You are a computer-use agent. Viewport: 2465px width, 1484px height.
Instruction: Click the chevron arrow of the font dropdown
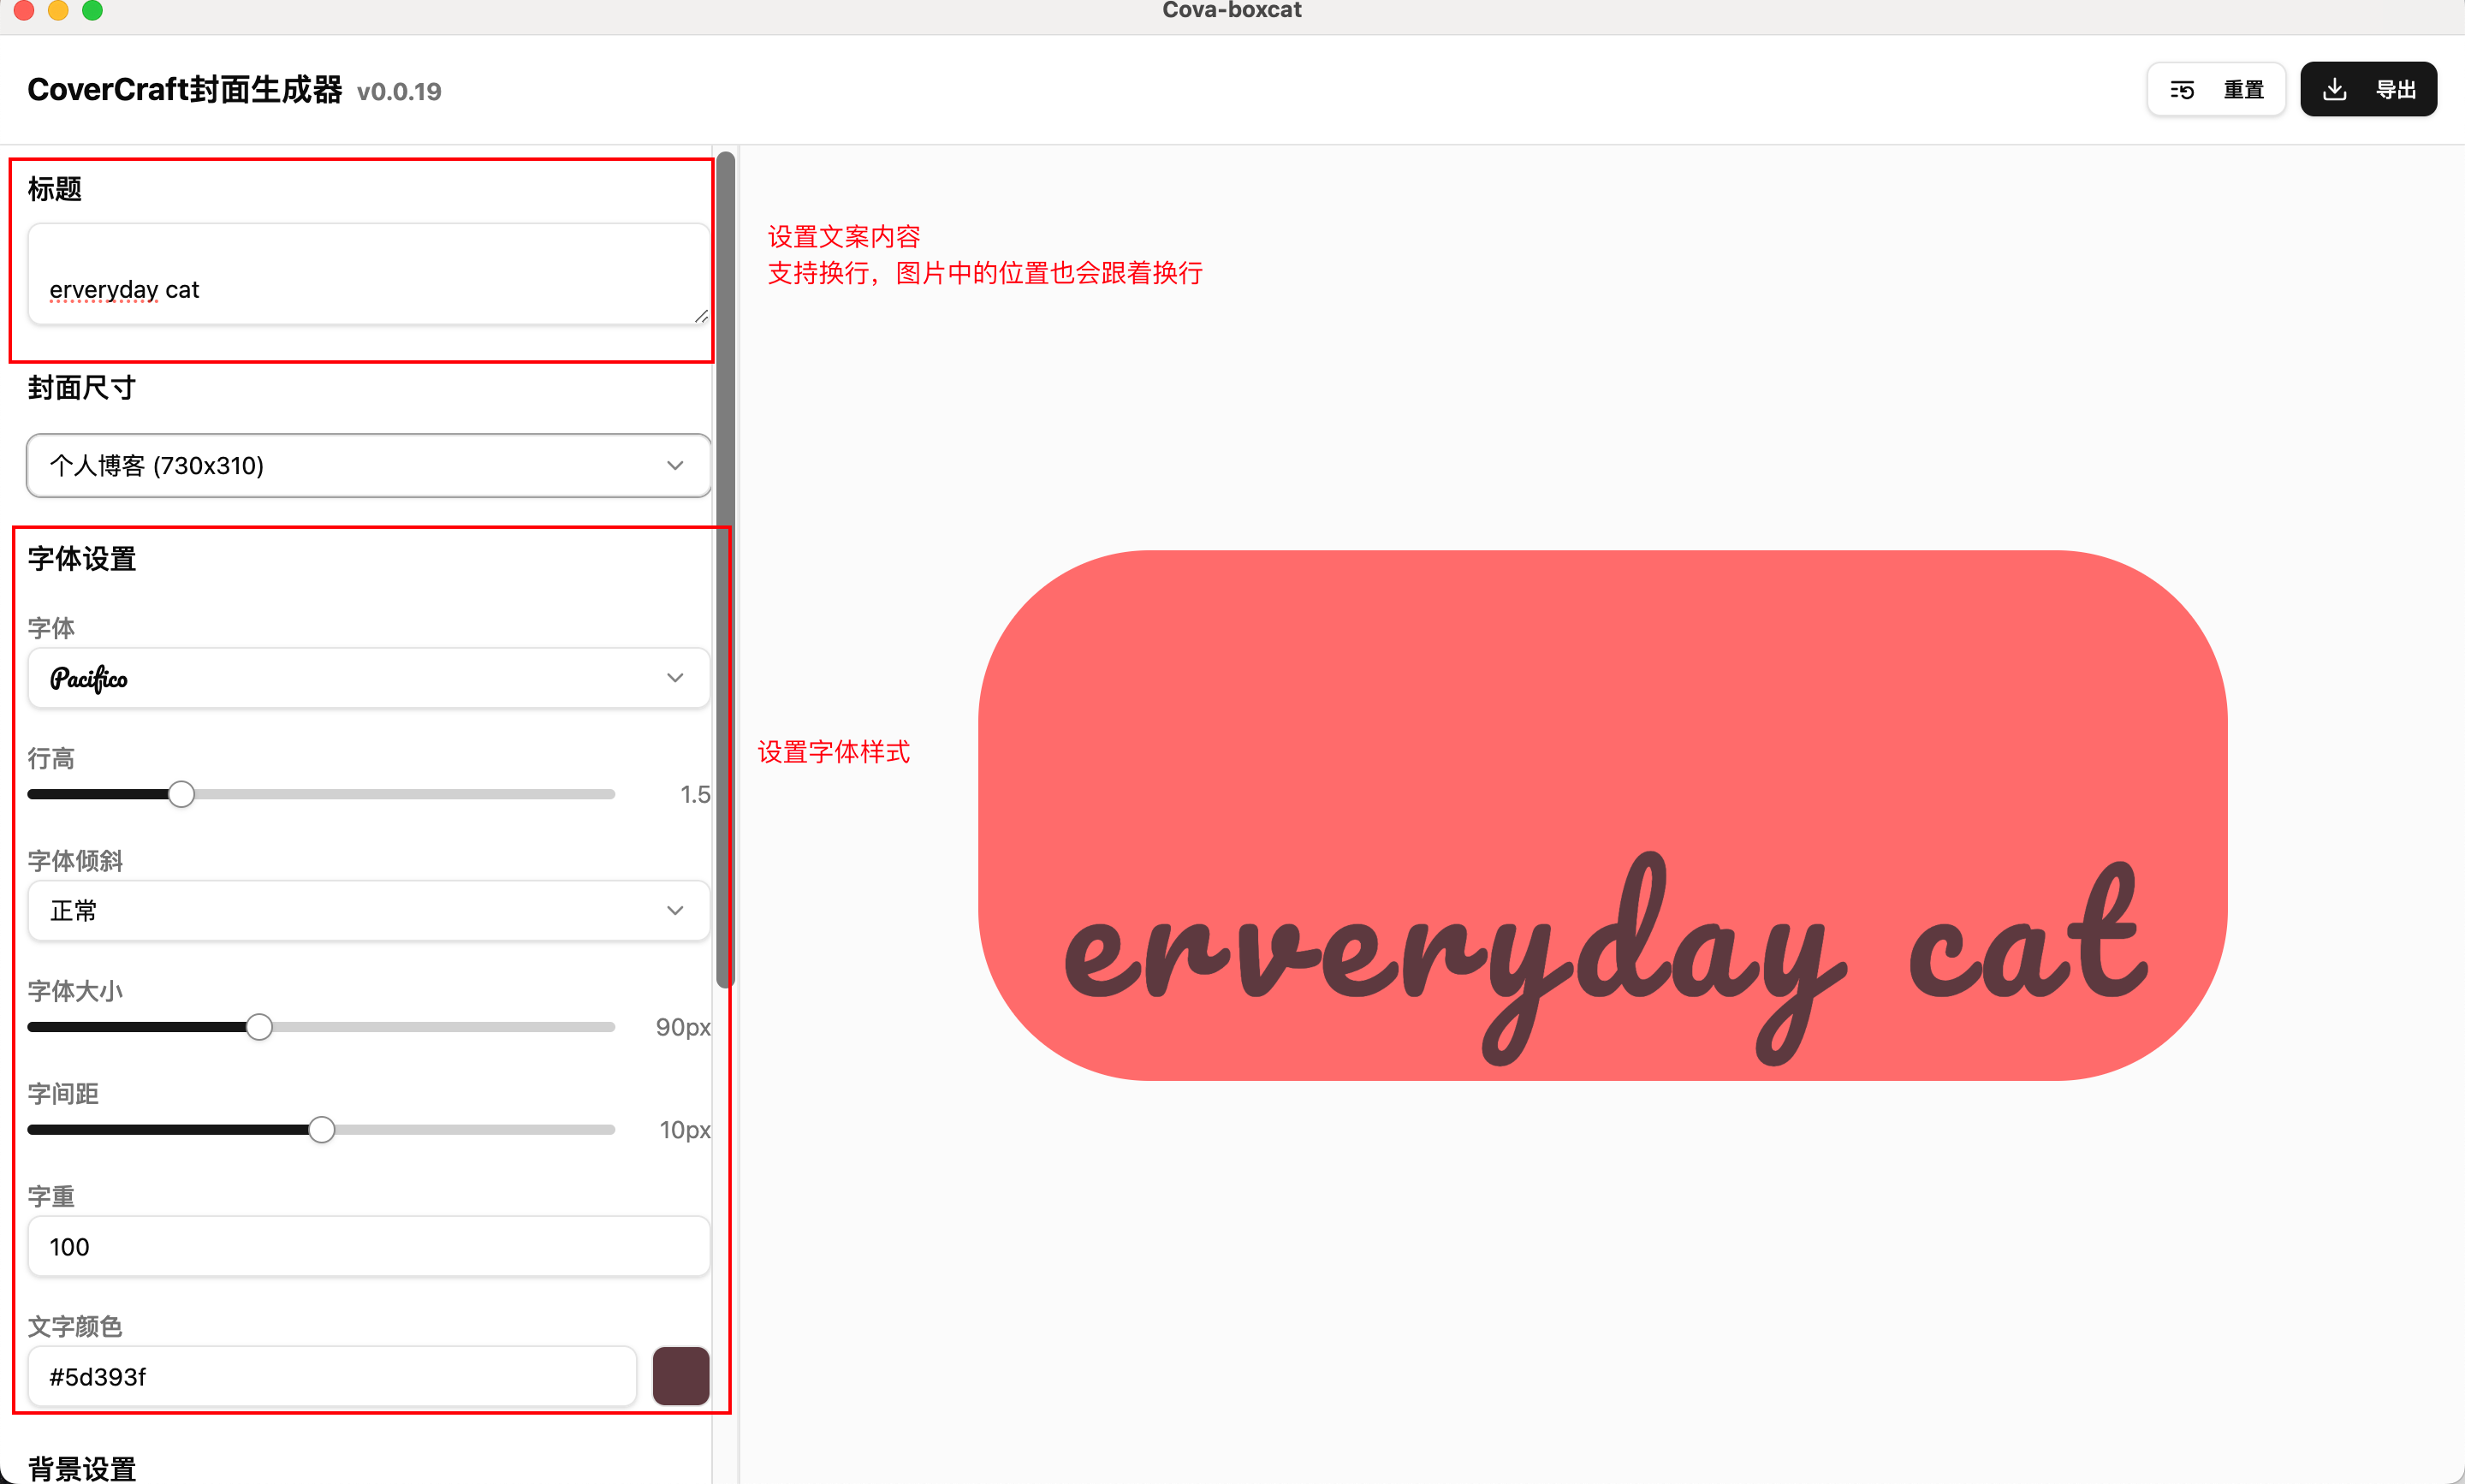click(x=675, y=678)
